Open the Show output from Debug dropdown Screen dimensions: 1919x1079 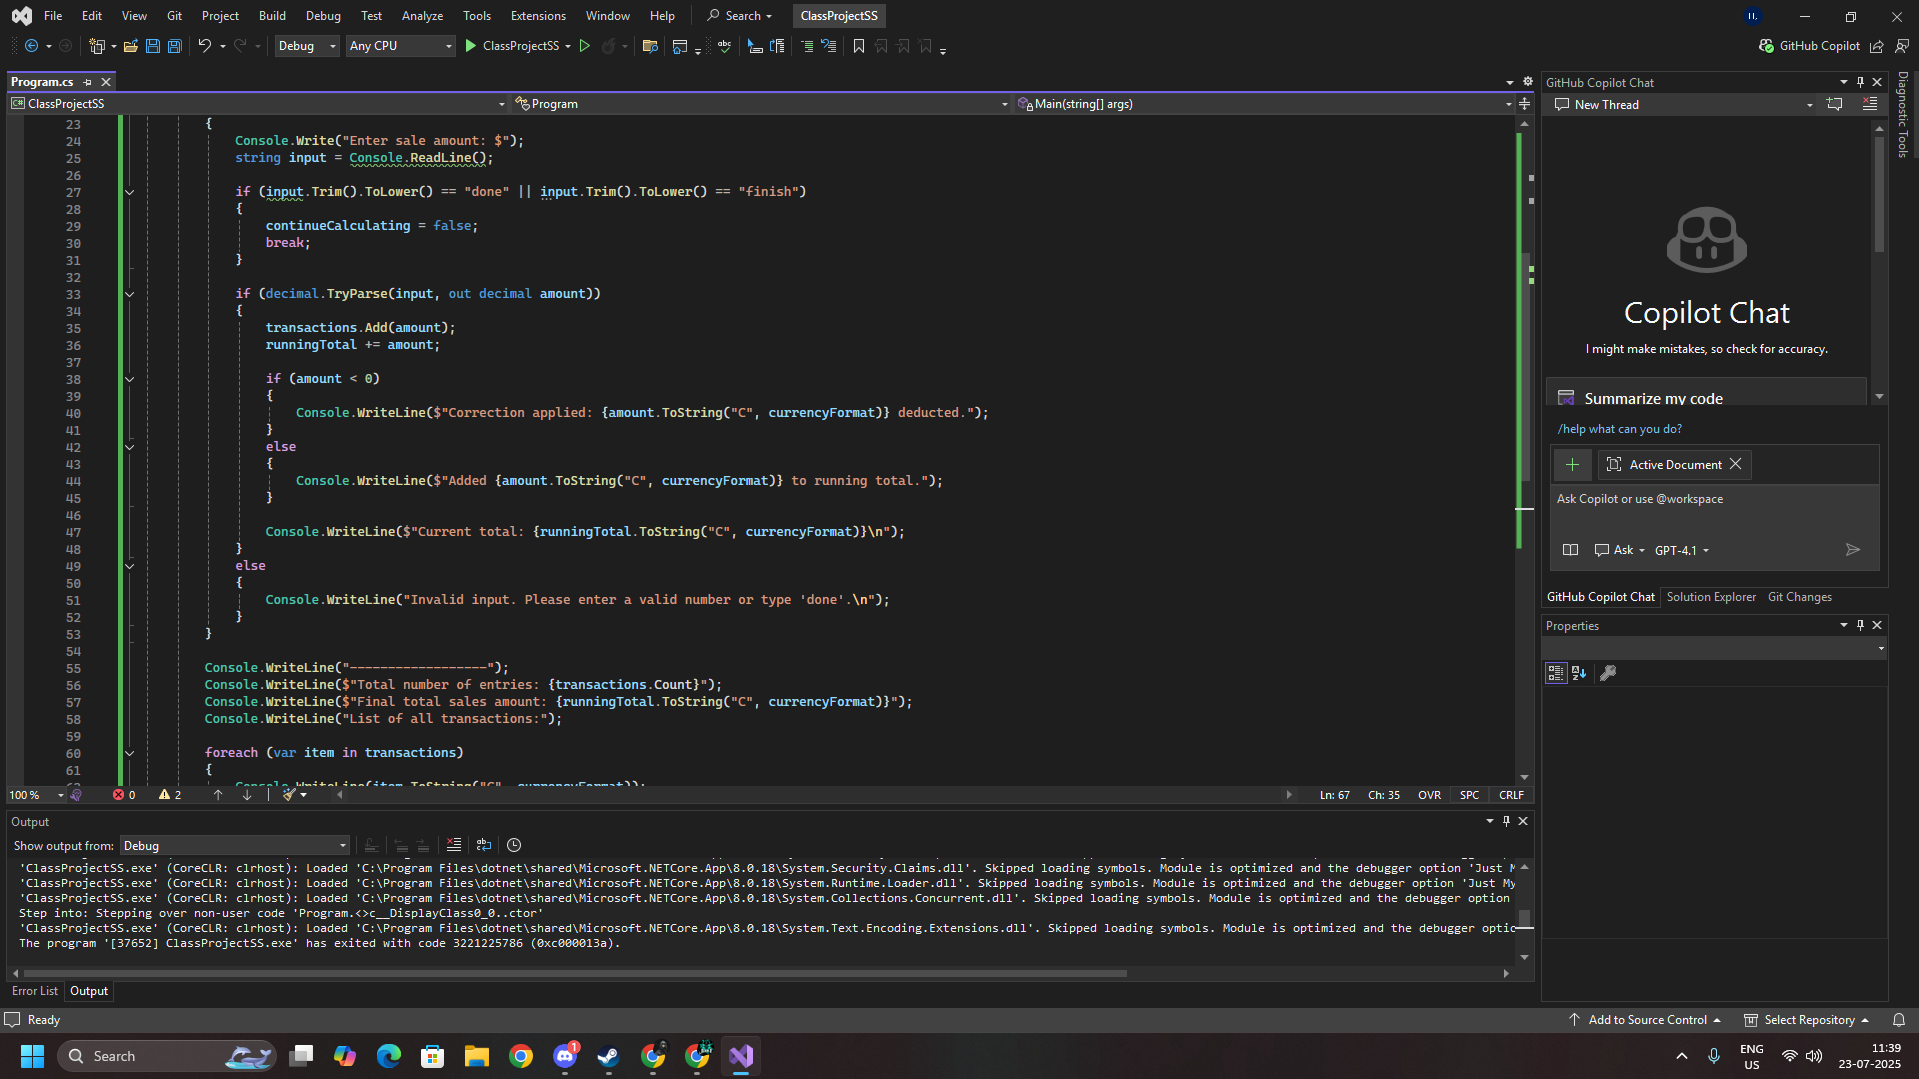point(234,845)
